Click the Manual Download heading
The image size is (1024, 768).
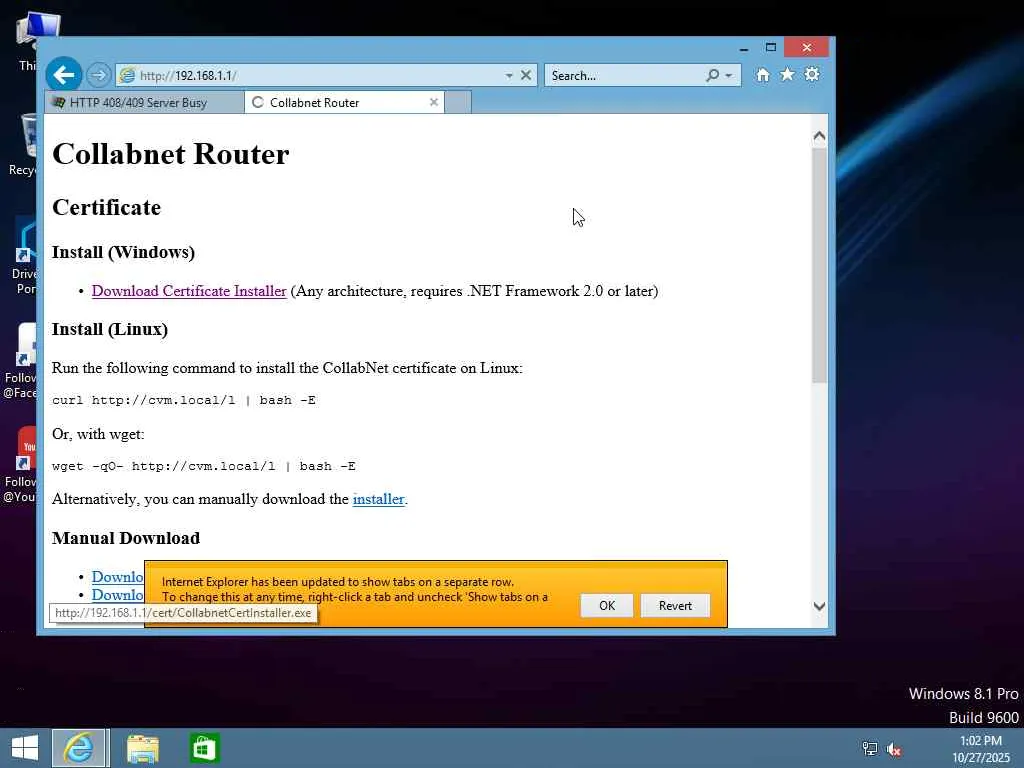(126, 538)
